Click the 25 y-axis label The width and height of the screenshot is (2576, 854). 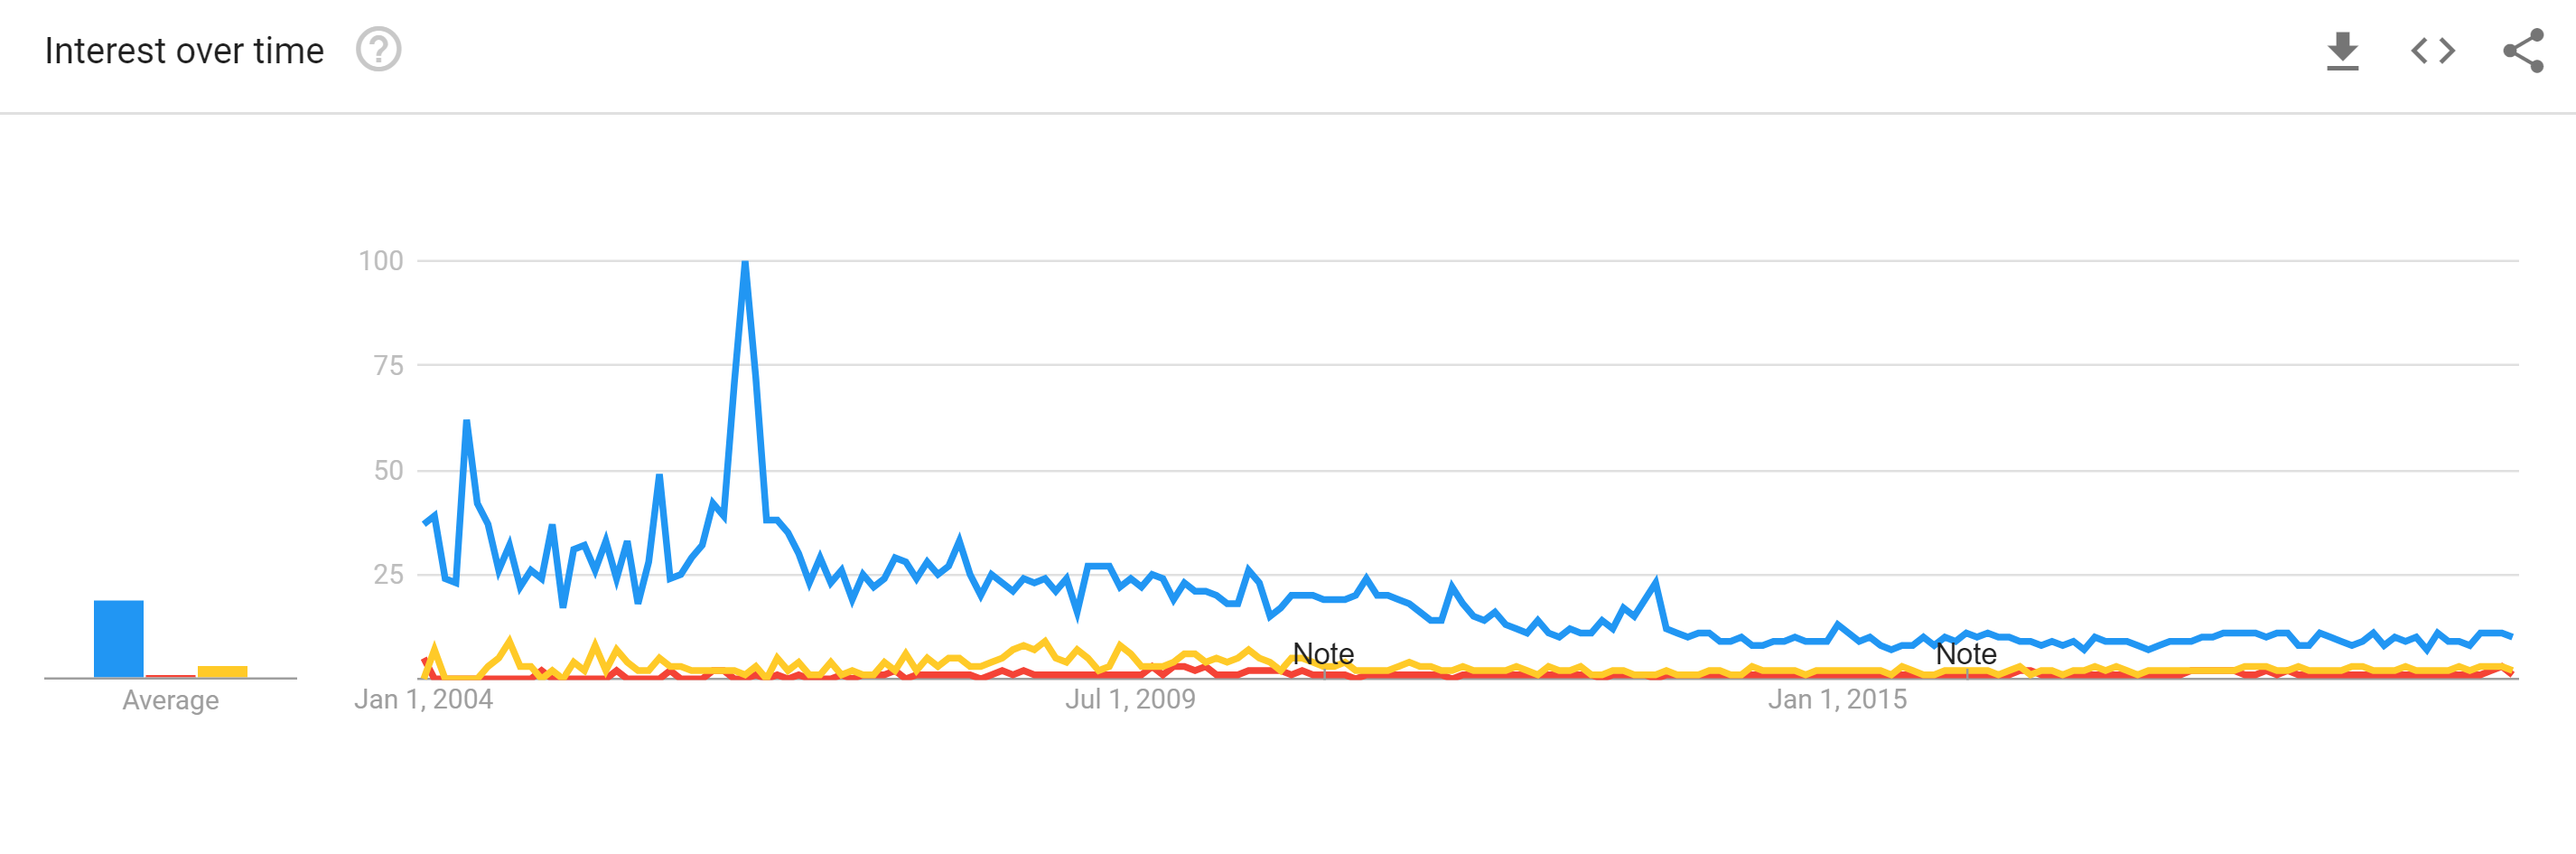tap(388, 575)
